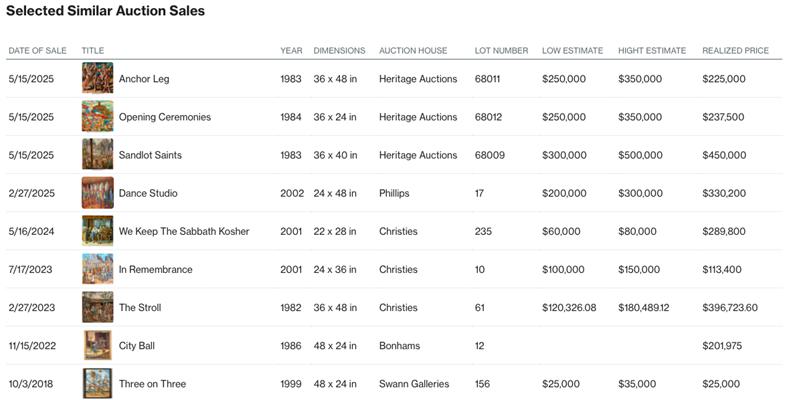The image size is (787, 400).
Task: Sort by Realized Price column header
Action: [x=735, y=50]
